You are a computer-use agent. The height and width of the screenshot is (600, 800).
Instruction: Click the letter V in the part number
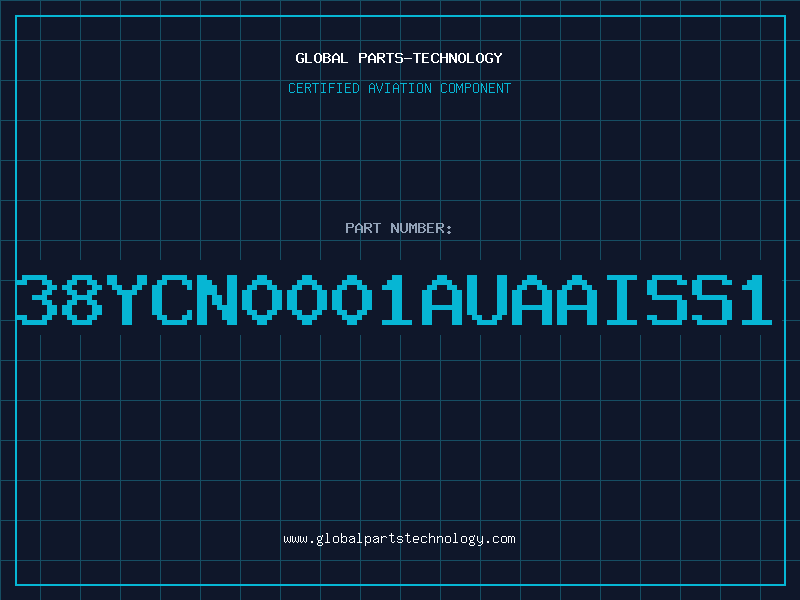pyautogui.click(x=487, y=300)
